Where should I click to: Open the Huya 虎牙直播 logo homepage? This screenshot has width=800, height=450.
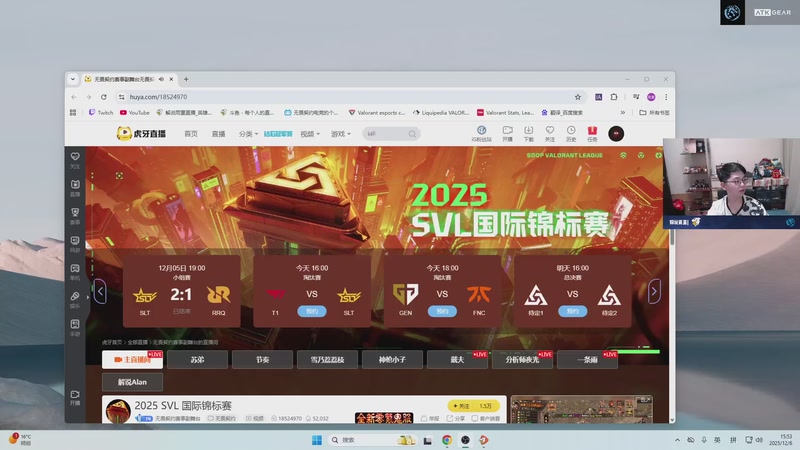tap(141, 134)
